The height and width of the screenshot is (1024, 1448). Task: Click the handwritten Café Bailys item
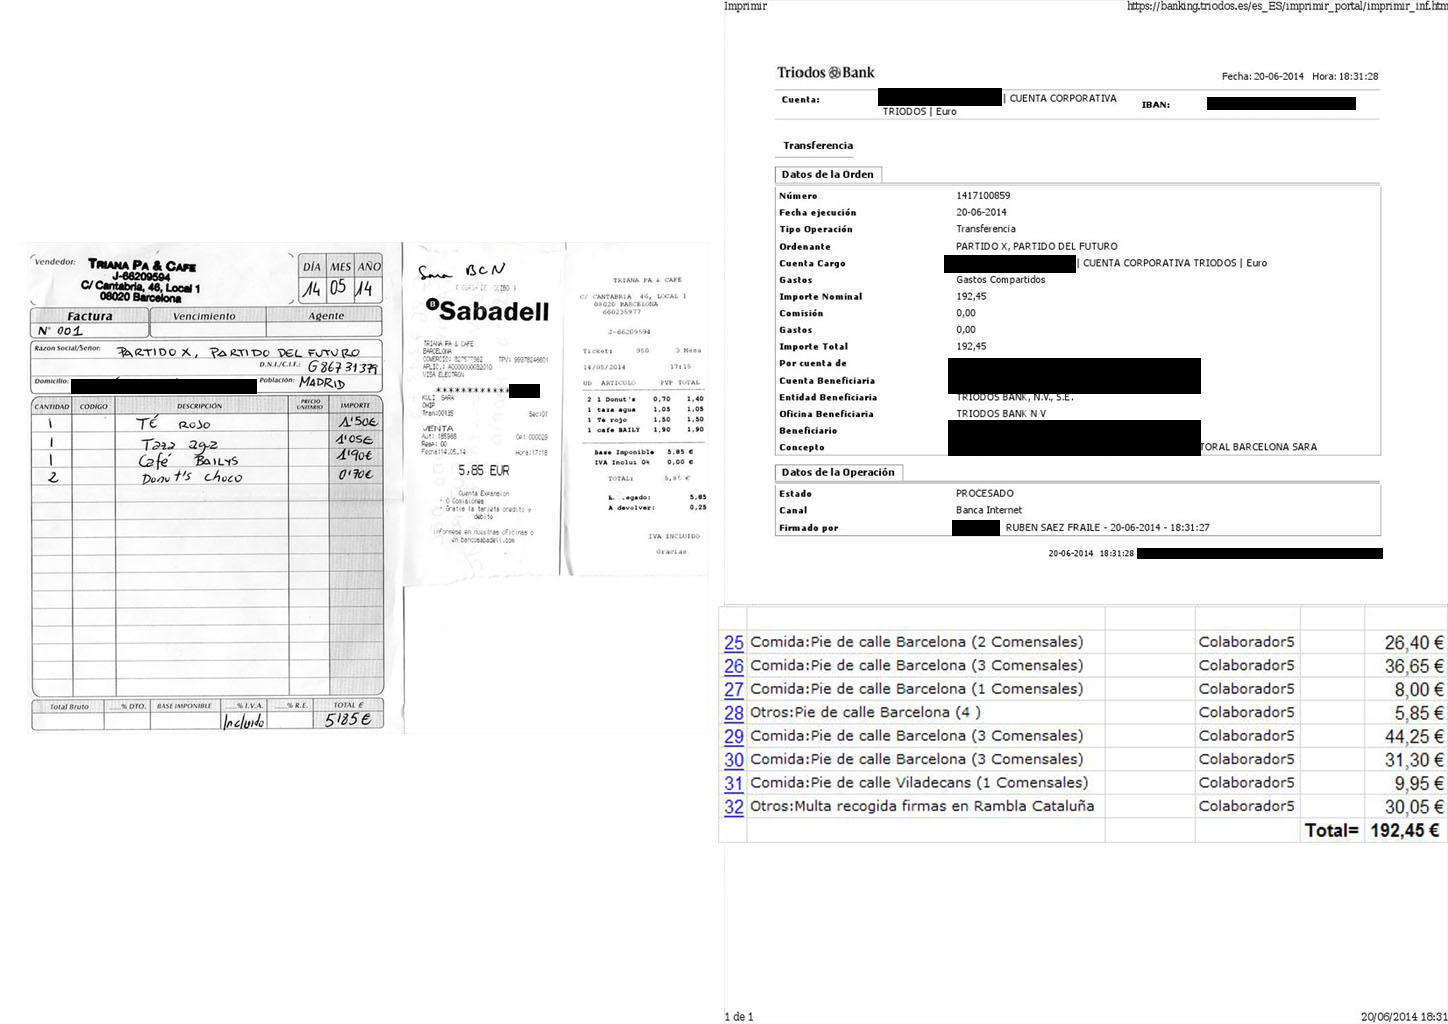[188, 460]
